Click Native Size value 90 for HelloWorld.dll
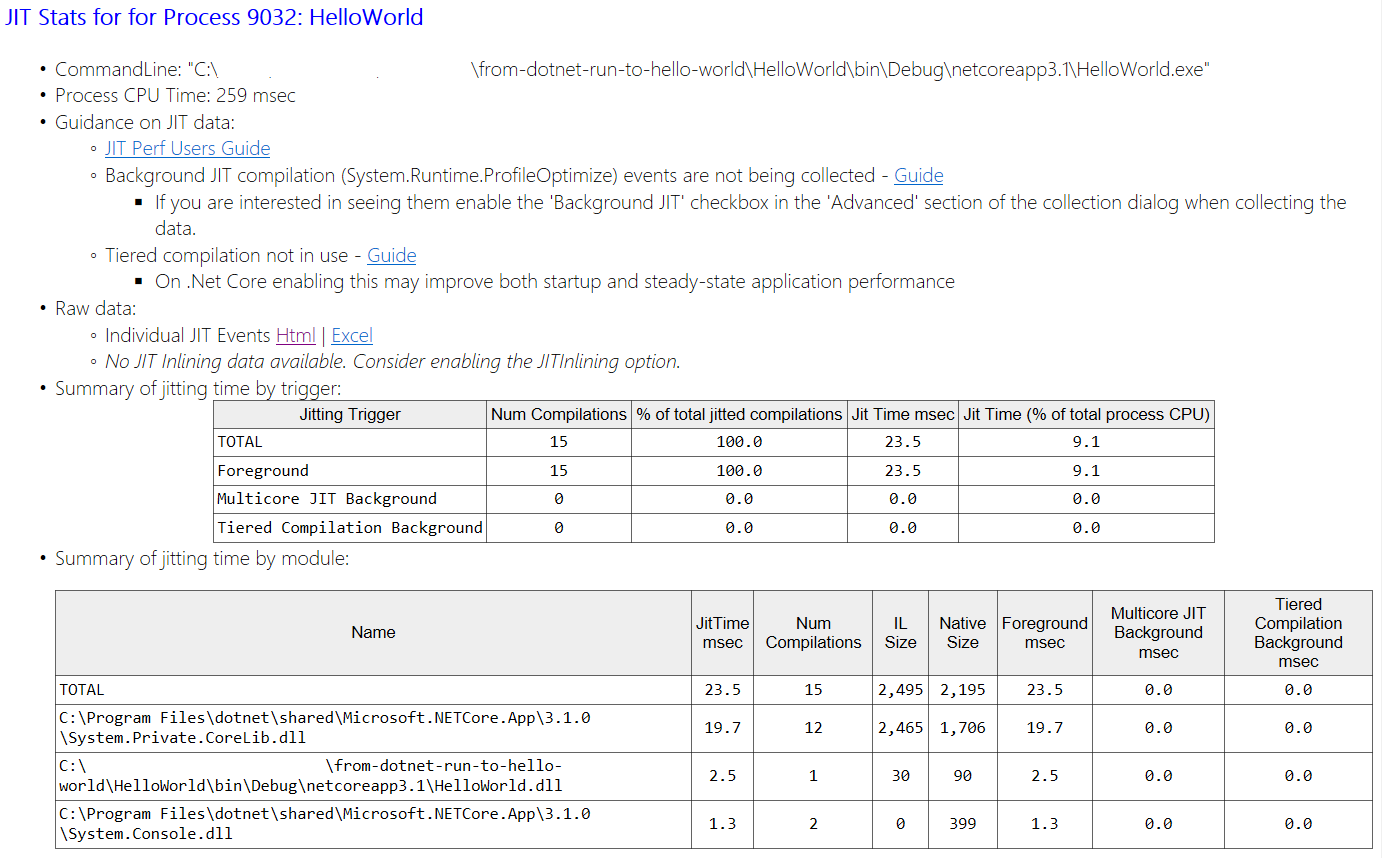Image resolution: width=1382 pixels, height=858 pixels. (x=962, y=775)
